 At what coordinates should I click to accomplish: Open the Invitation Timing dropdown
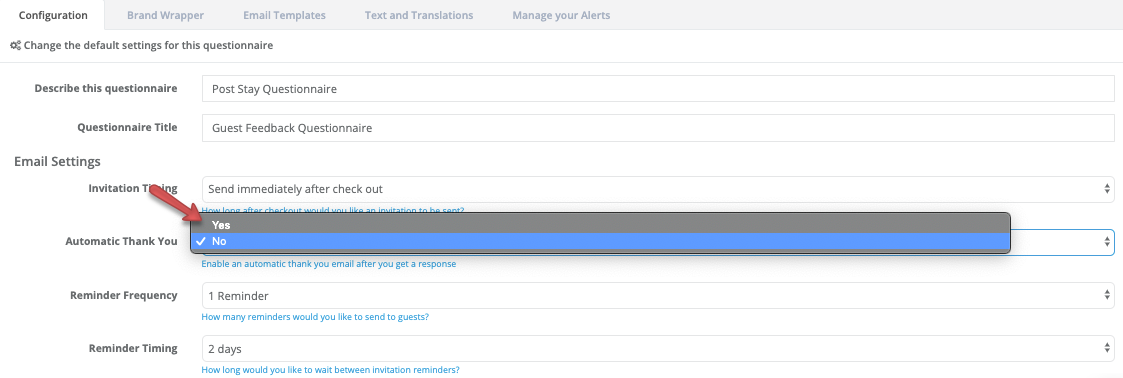click(658, 189)
